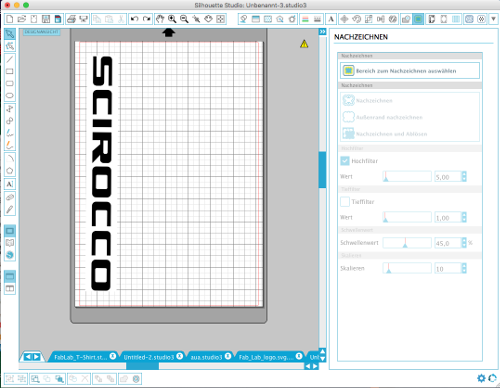The height and width of the screenshot is (388, 500).
Task: Pick the Draw a Line tool
Action: [10, 59]
